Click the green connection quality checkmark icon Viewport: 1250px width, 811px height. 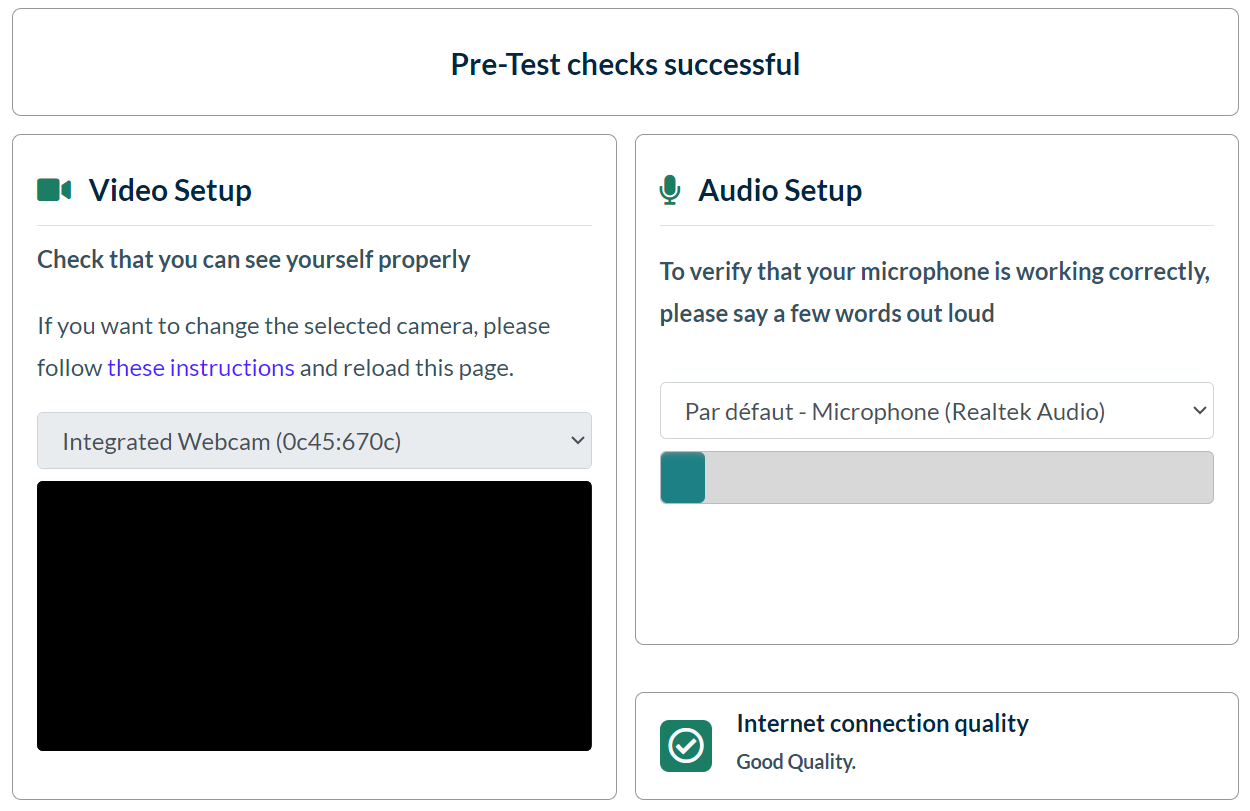pyautogui.click(x=685, y=745)
